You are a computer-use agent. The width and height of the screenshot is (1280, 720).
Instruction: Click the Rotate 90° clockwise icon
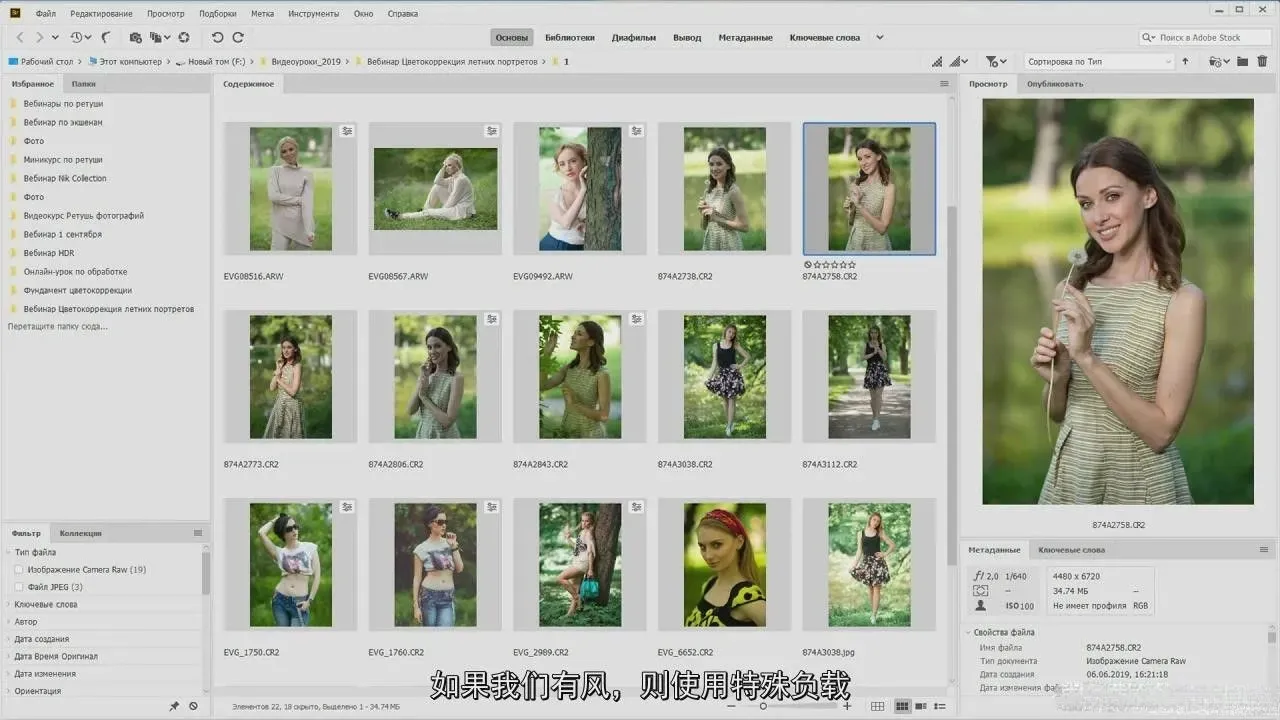pyautogui.click(x=238, y=37)
